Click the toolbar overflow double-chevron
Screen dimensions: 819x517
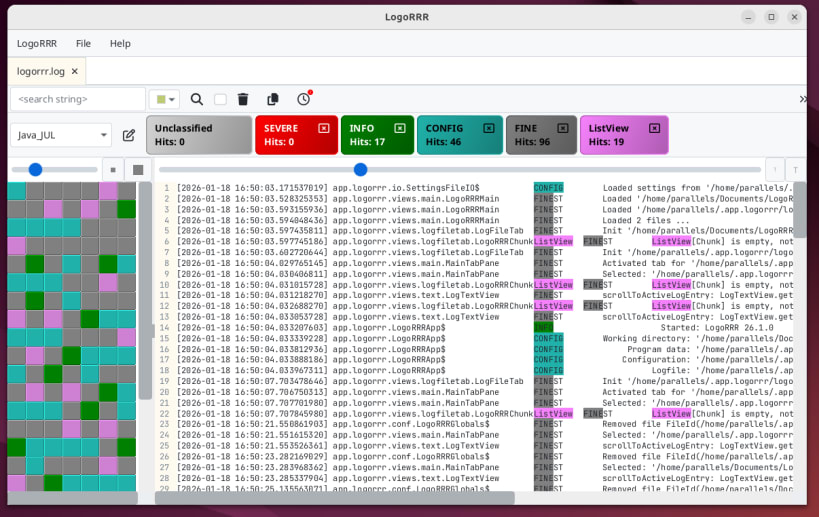pos(803,99)
